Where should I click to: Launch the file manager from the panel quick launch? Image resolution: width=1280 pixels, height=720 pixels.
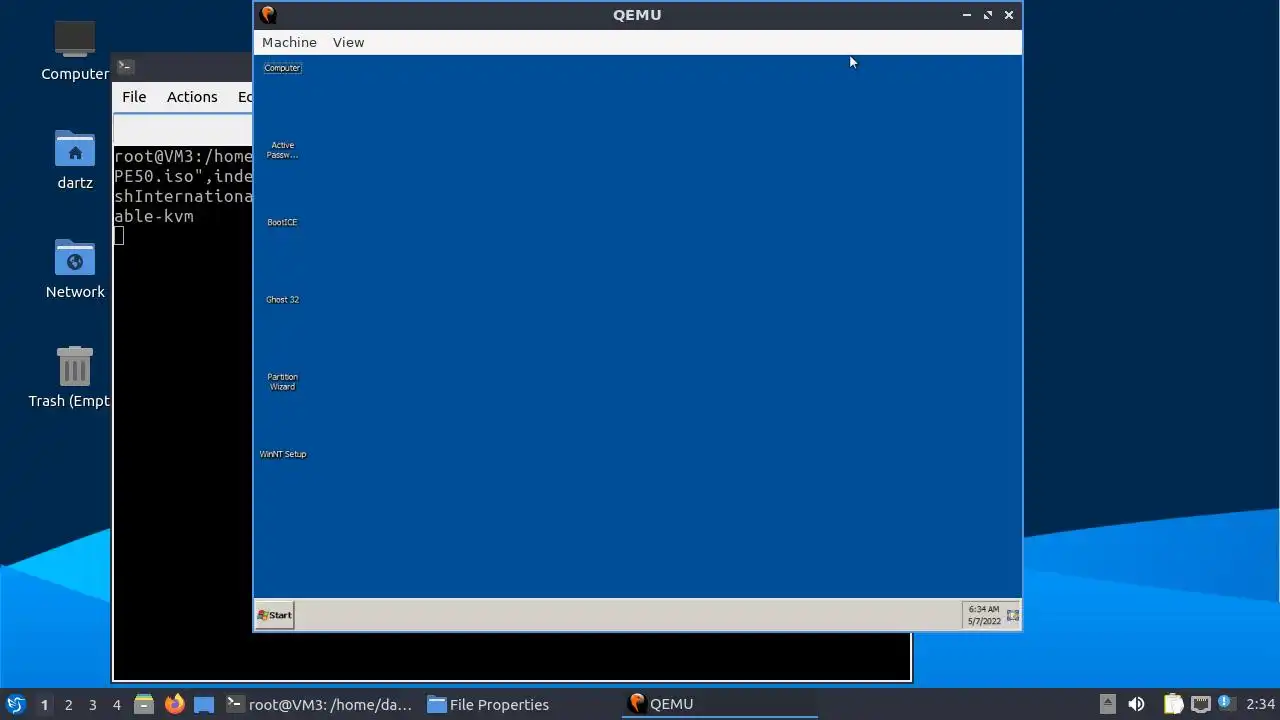tap(144, 704)
